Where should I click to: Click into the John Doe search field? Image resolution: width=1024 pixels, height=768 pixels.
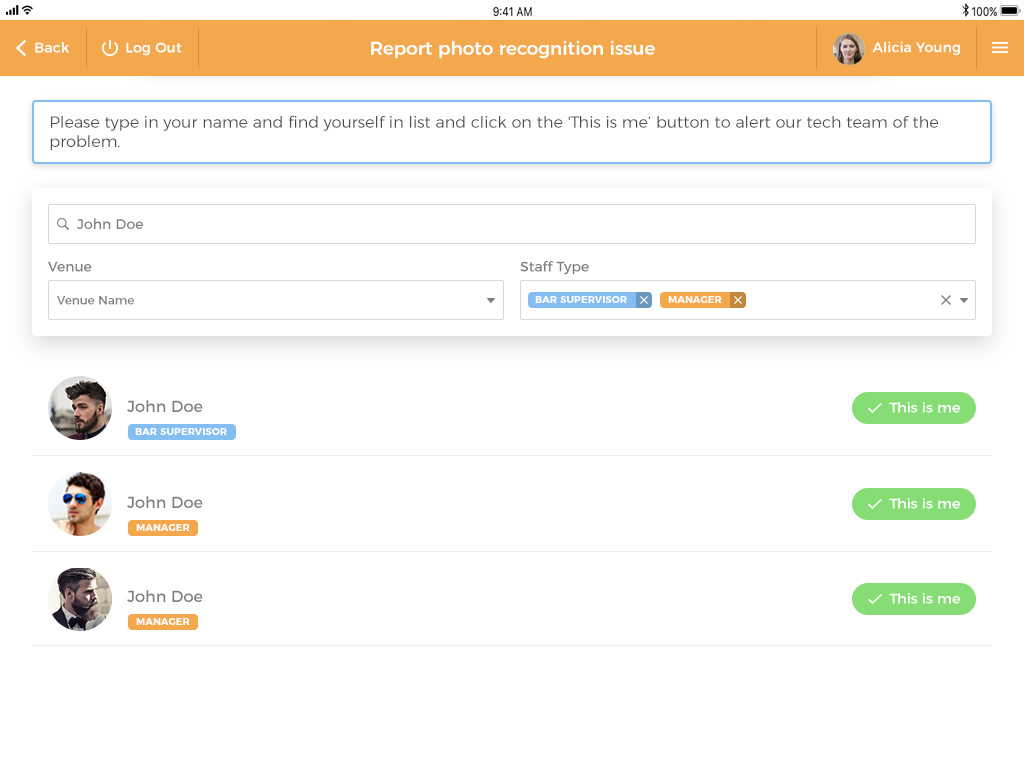512,224
